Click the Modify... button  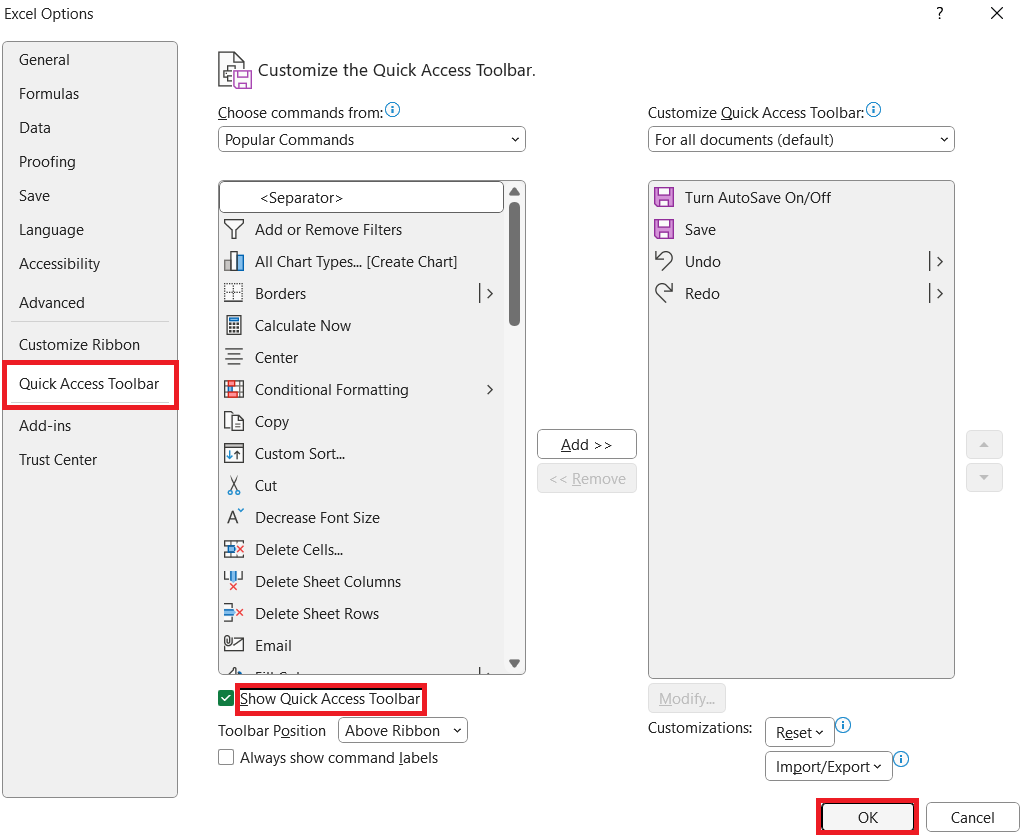click(686, 698)
